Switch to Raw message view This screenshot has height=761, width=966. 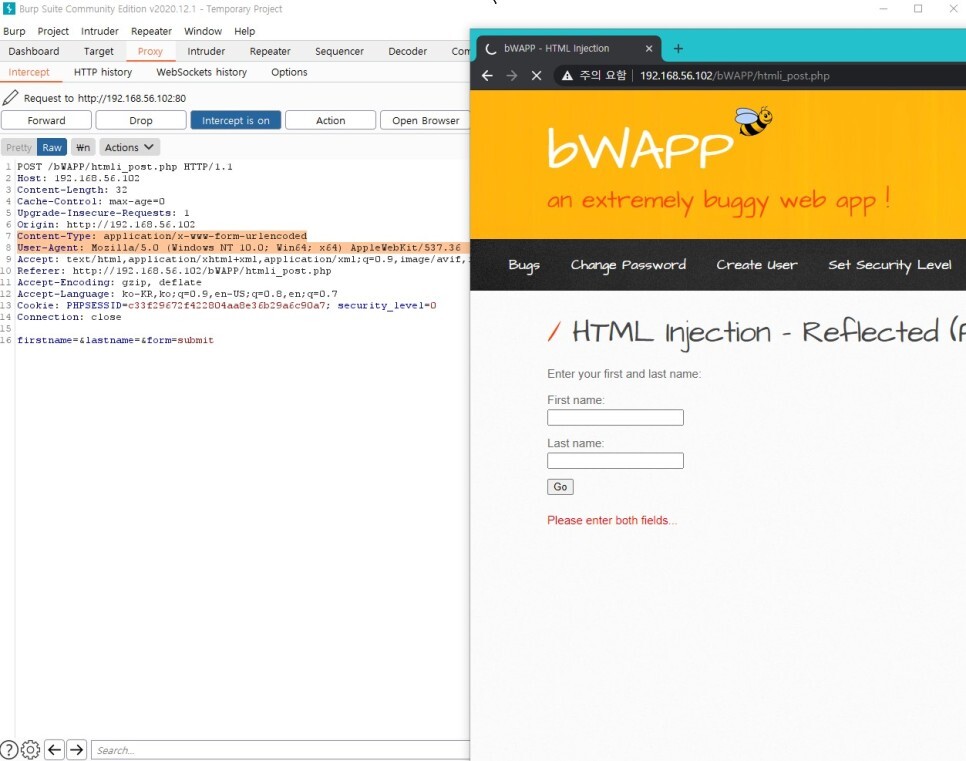[x=52, y=147]
